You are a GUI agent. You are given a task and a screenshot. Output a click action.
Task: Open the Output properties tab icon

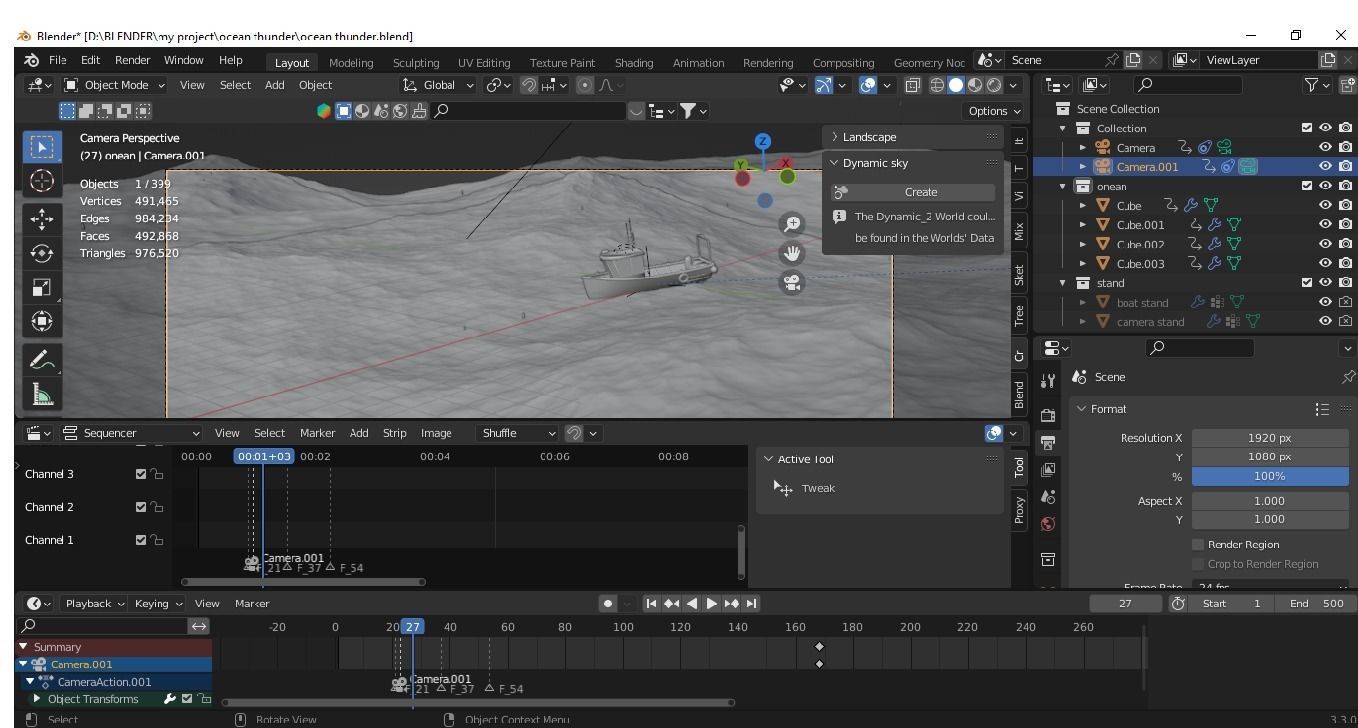[x=1048, y=442]
